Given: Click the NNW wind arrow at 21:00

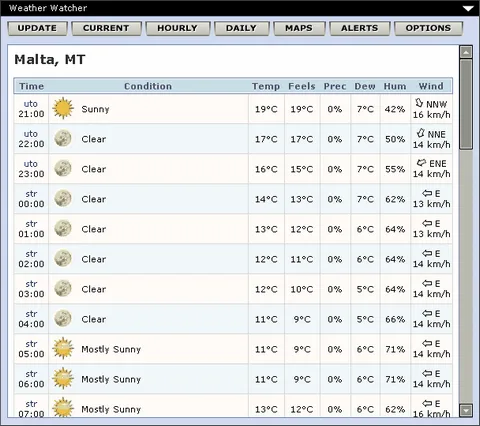Looking at the screenshot, I should point(419,103).
